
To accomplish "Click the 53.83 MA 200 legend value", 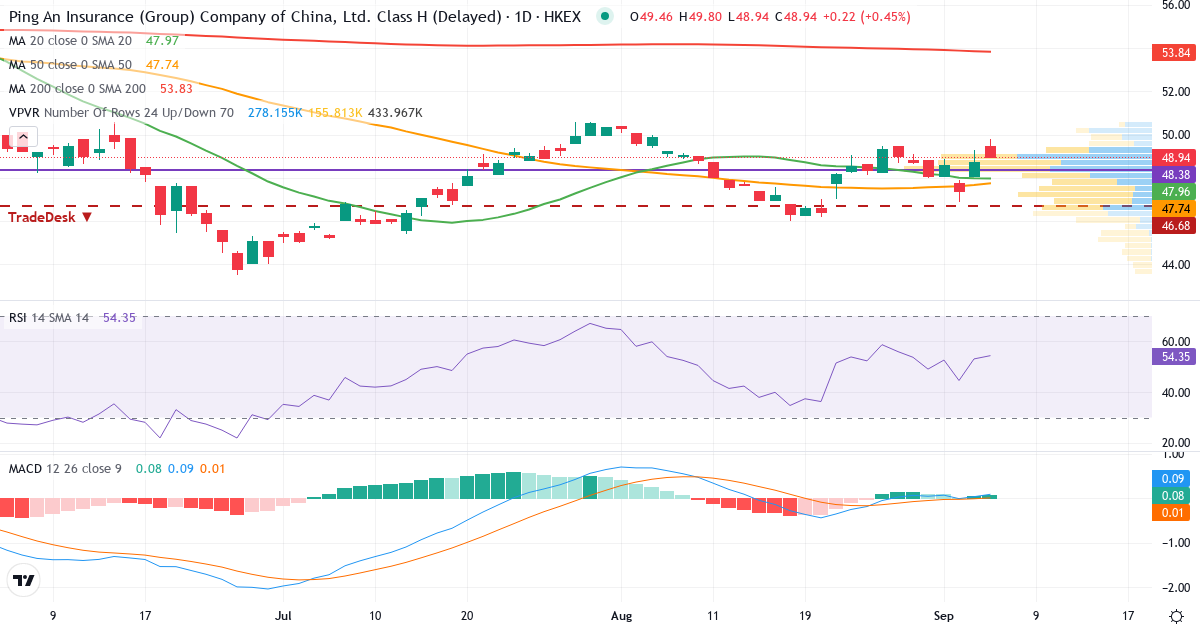I will click(176, 89).
